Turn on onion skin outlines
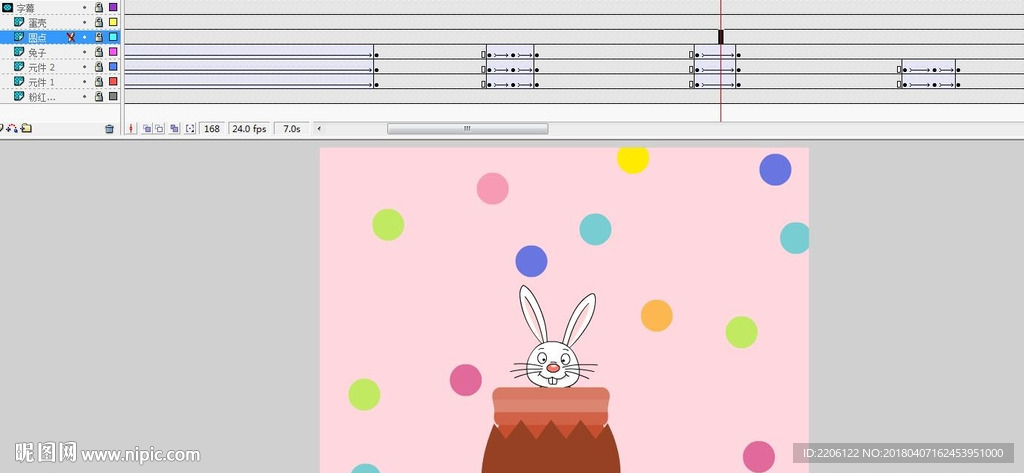 click(159, 129)
